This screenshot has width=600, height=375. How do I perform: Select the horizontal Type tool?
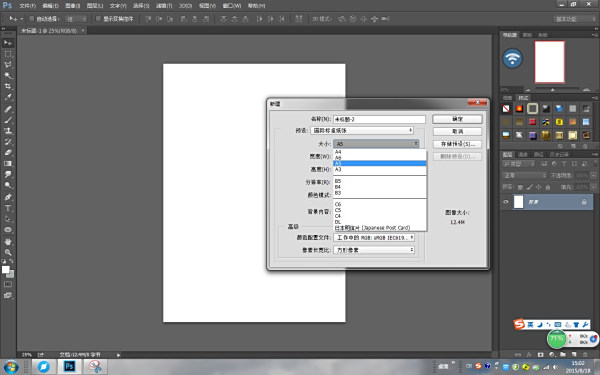8,208
